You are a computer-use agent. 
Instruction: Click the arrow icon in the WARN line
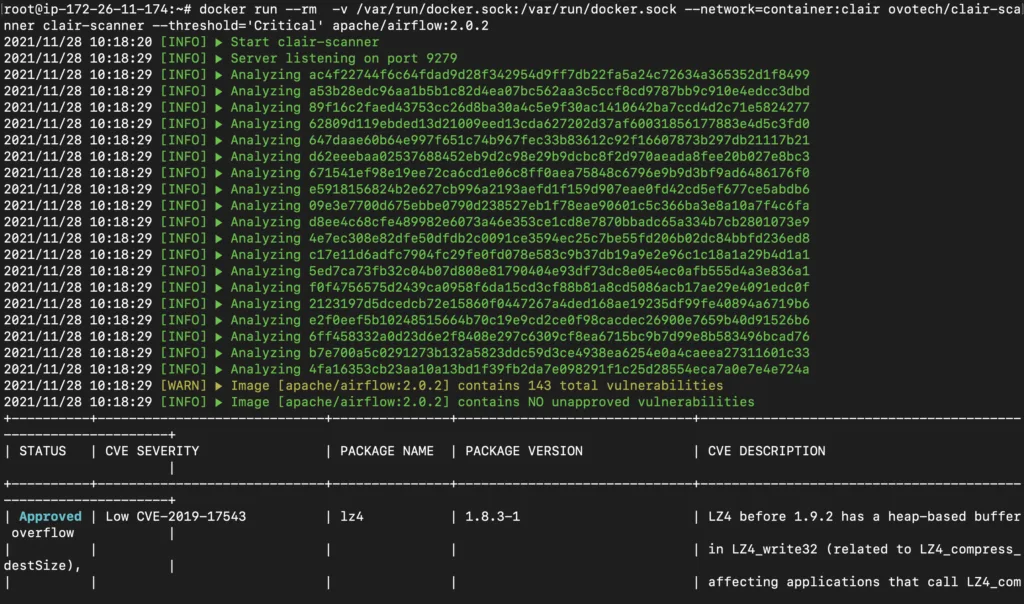click(x=219, y=386)
